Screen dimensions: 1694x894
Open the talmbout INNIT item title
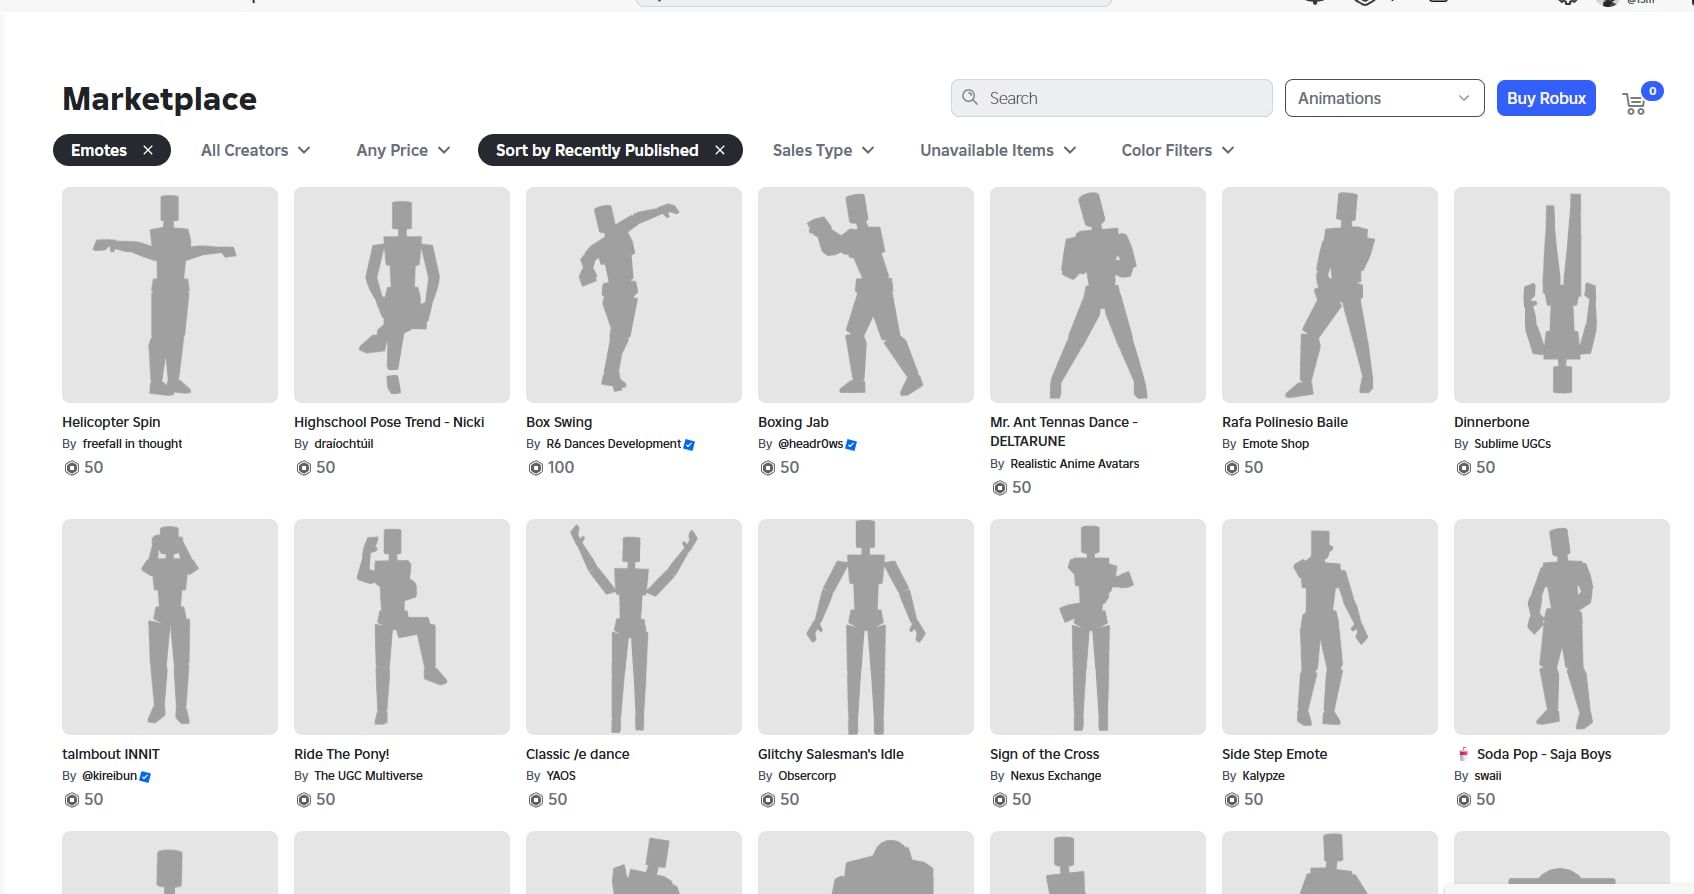[111, 754]
